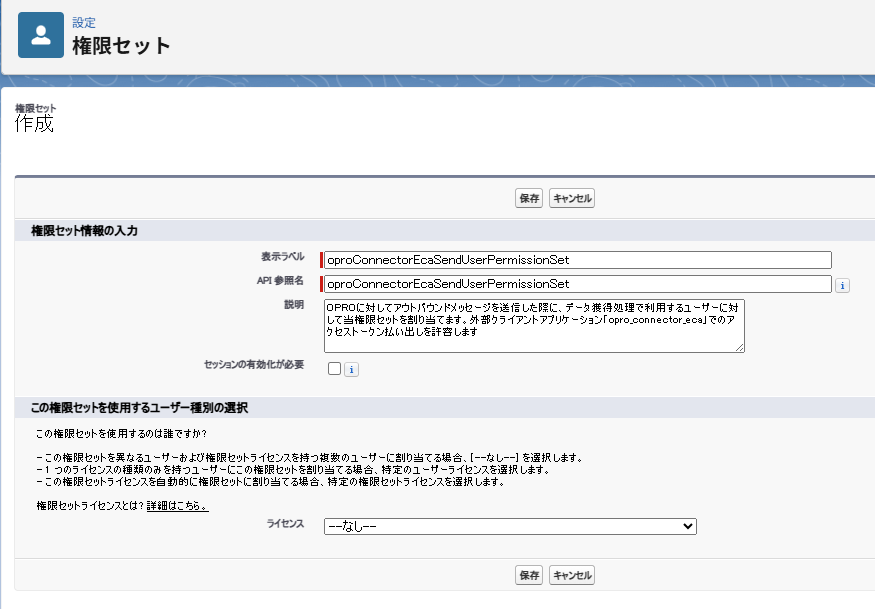This screenshot has height=609, width=875.
Task: Click the セッションの有効化が必要 field label
Action: coord(253,364)
